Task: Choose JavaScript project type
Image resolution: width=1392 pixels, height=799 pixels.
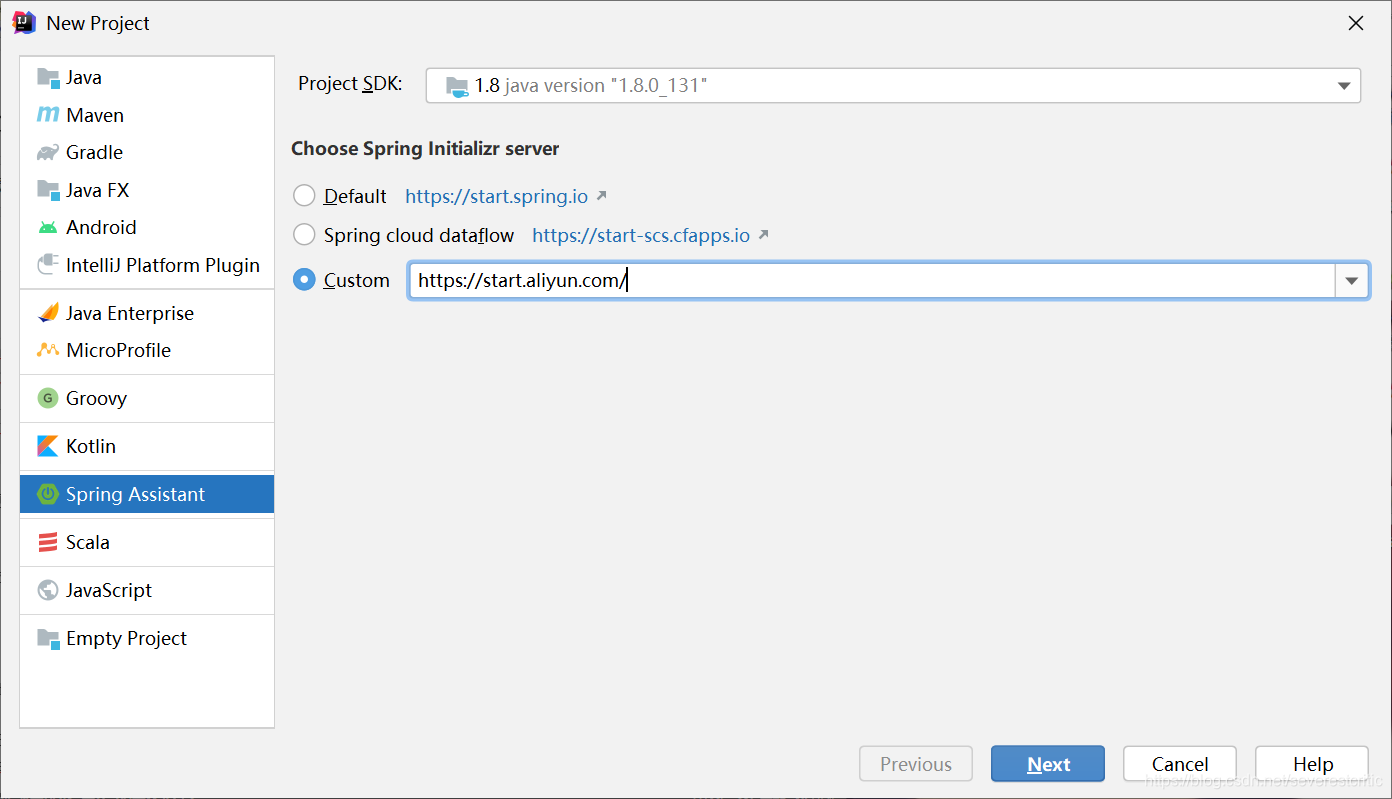Action: point(147,590)
